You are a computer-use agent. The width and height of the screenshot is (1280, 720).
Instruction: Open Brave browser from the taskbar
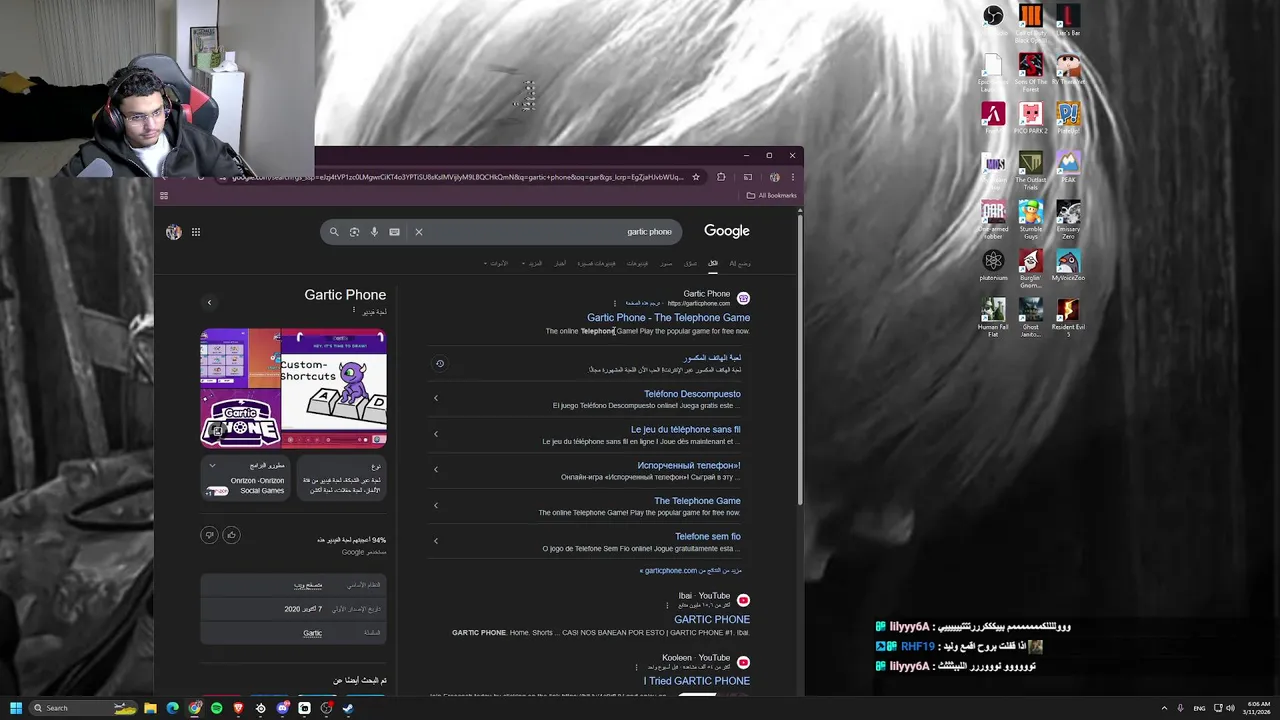pyautogui.click(x=238, y=708)
